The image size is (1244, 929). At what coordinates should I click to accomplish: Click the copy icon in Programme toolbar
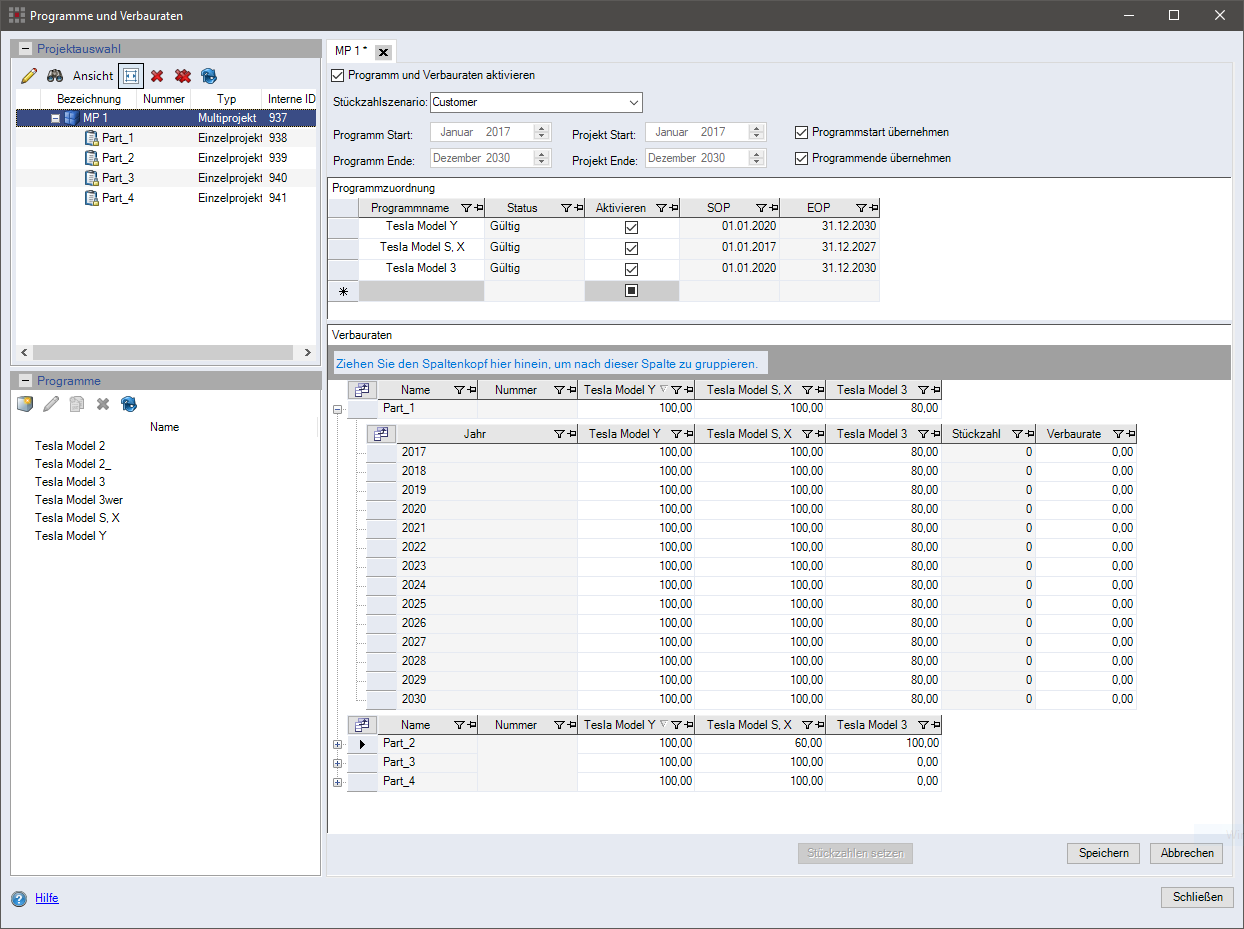pyautogui.click(x=77, y=404)
